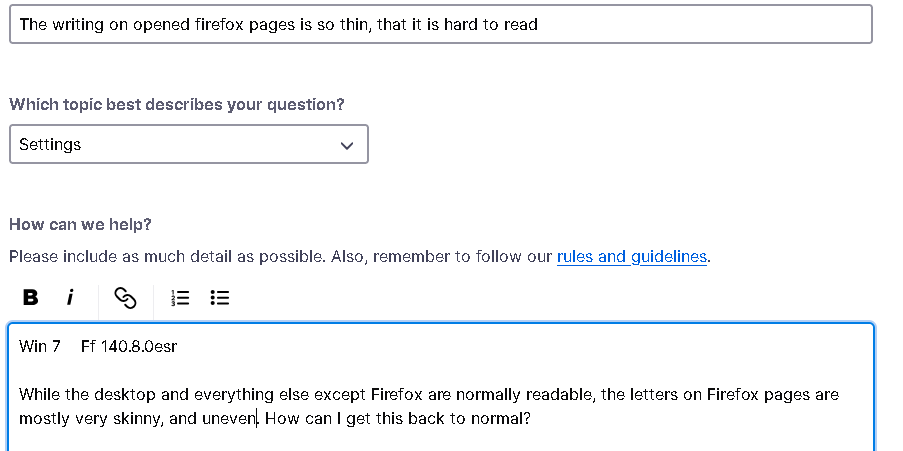Open the rules and guidelines link
The image size is (903, 451).
pos(632,256)
